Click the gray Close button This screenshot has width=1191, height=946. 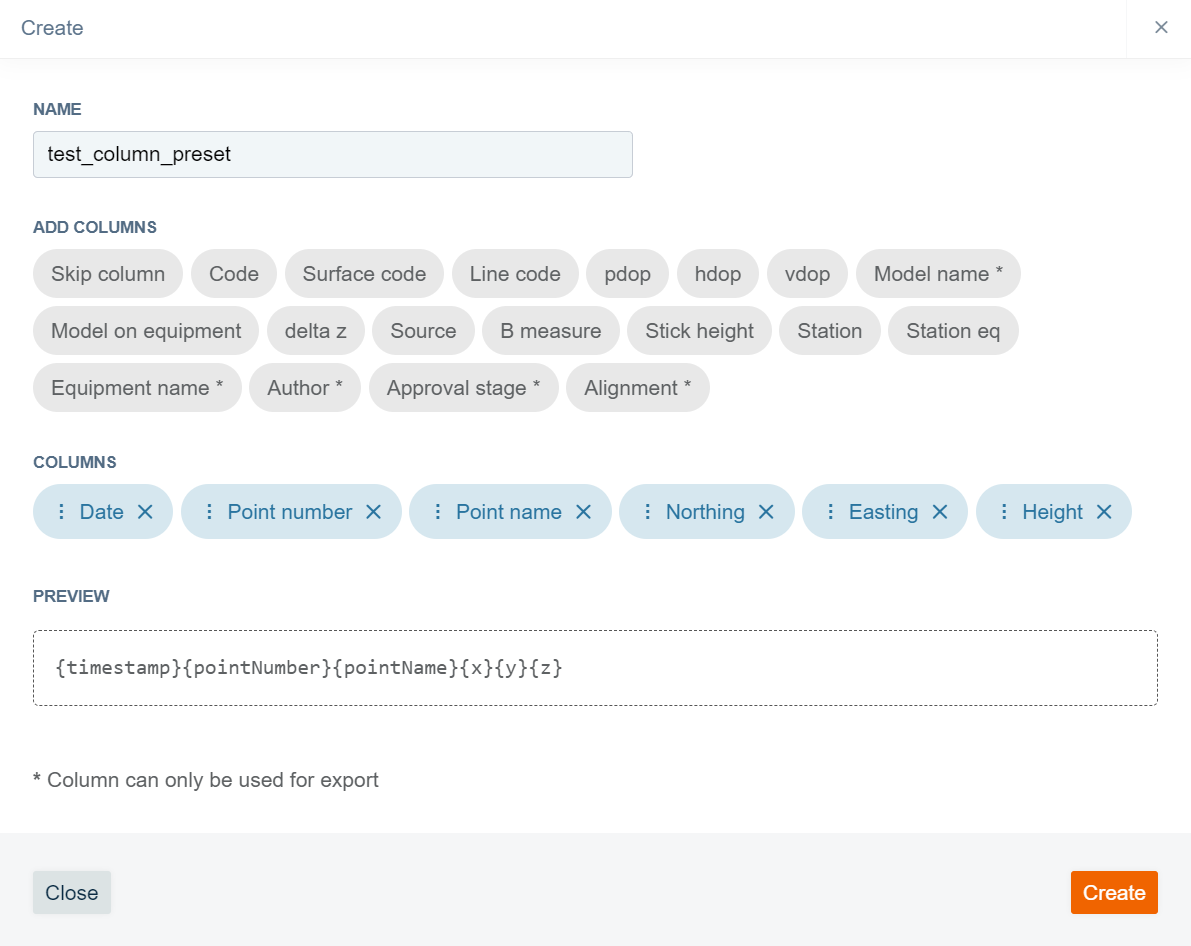(72, 892)
